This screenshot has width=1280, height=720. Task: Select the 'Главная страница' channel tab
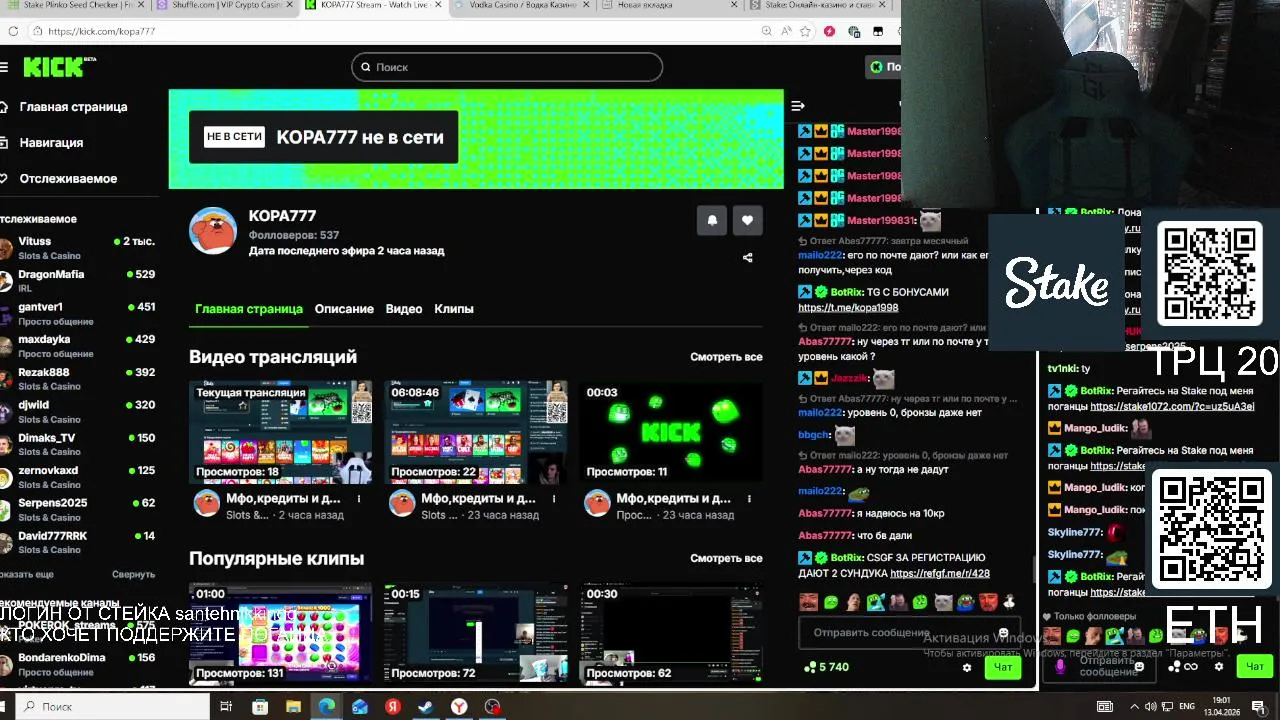tap(248, 309)
